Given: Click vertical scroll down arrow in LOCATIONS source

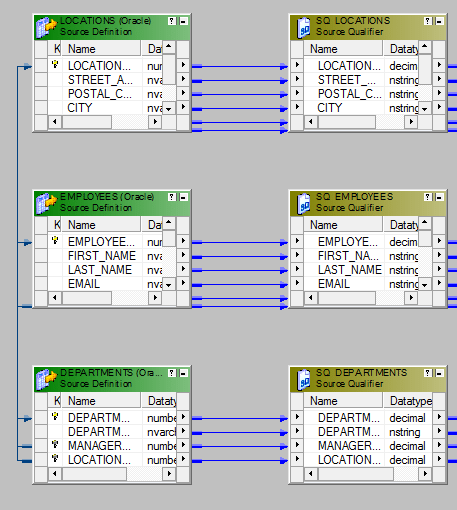Looking at the screenshot, I should click(x=169, y=109).
